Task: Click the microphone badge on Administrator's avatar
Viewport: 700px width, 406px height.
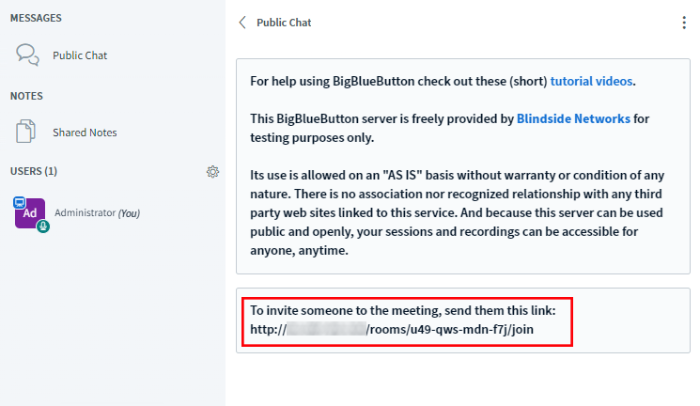Action: (x=43, y=227)
